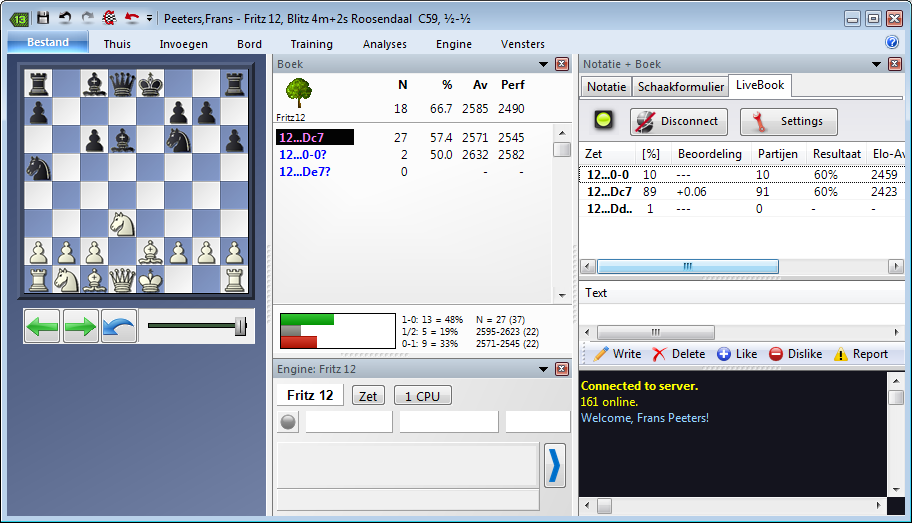
Task: Sort by the Beoordeling column header
Action: pyautogui.click(x=710, y=154)
